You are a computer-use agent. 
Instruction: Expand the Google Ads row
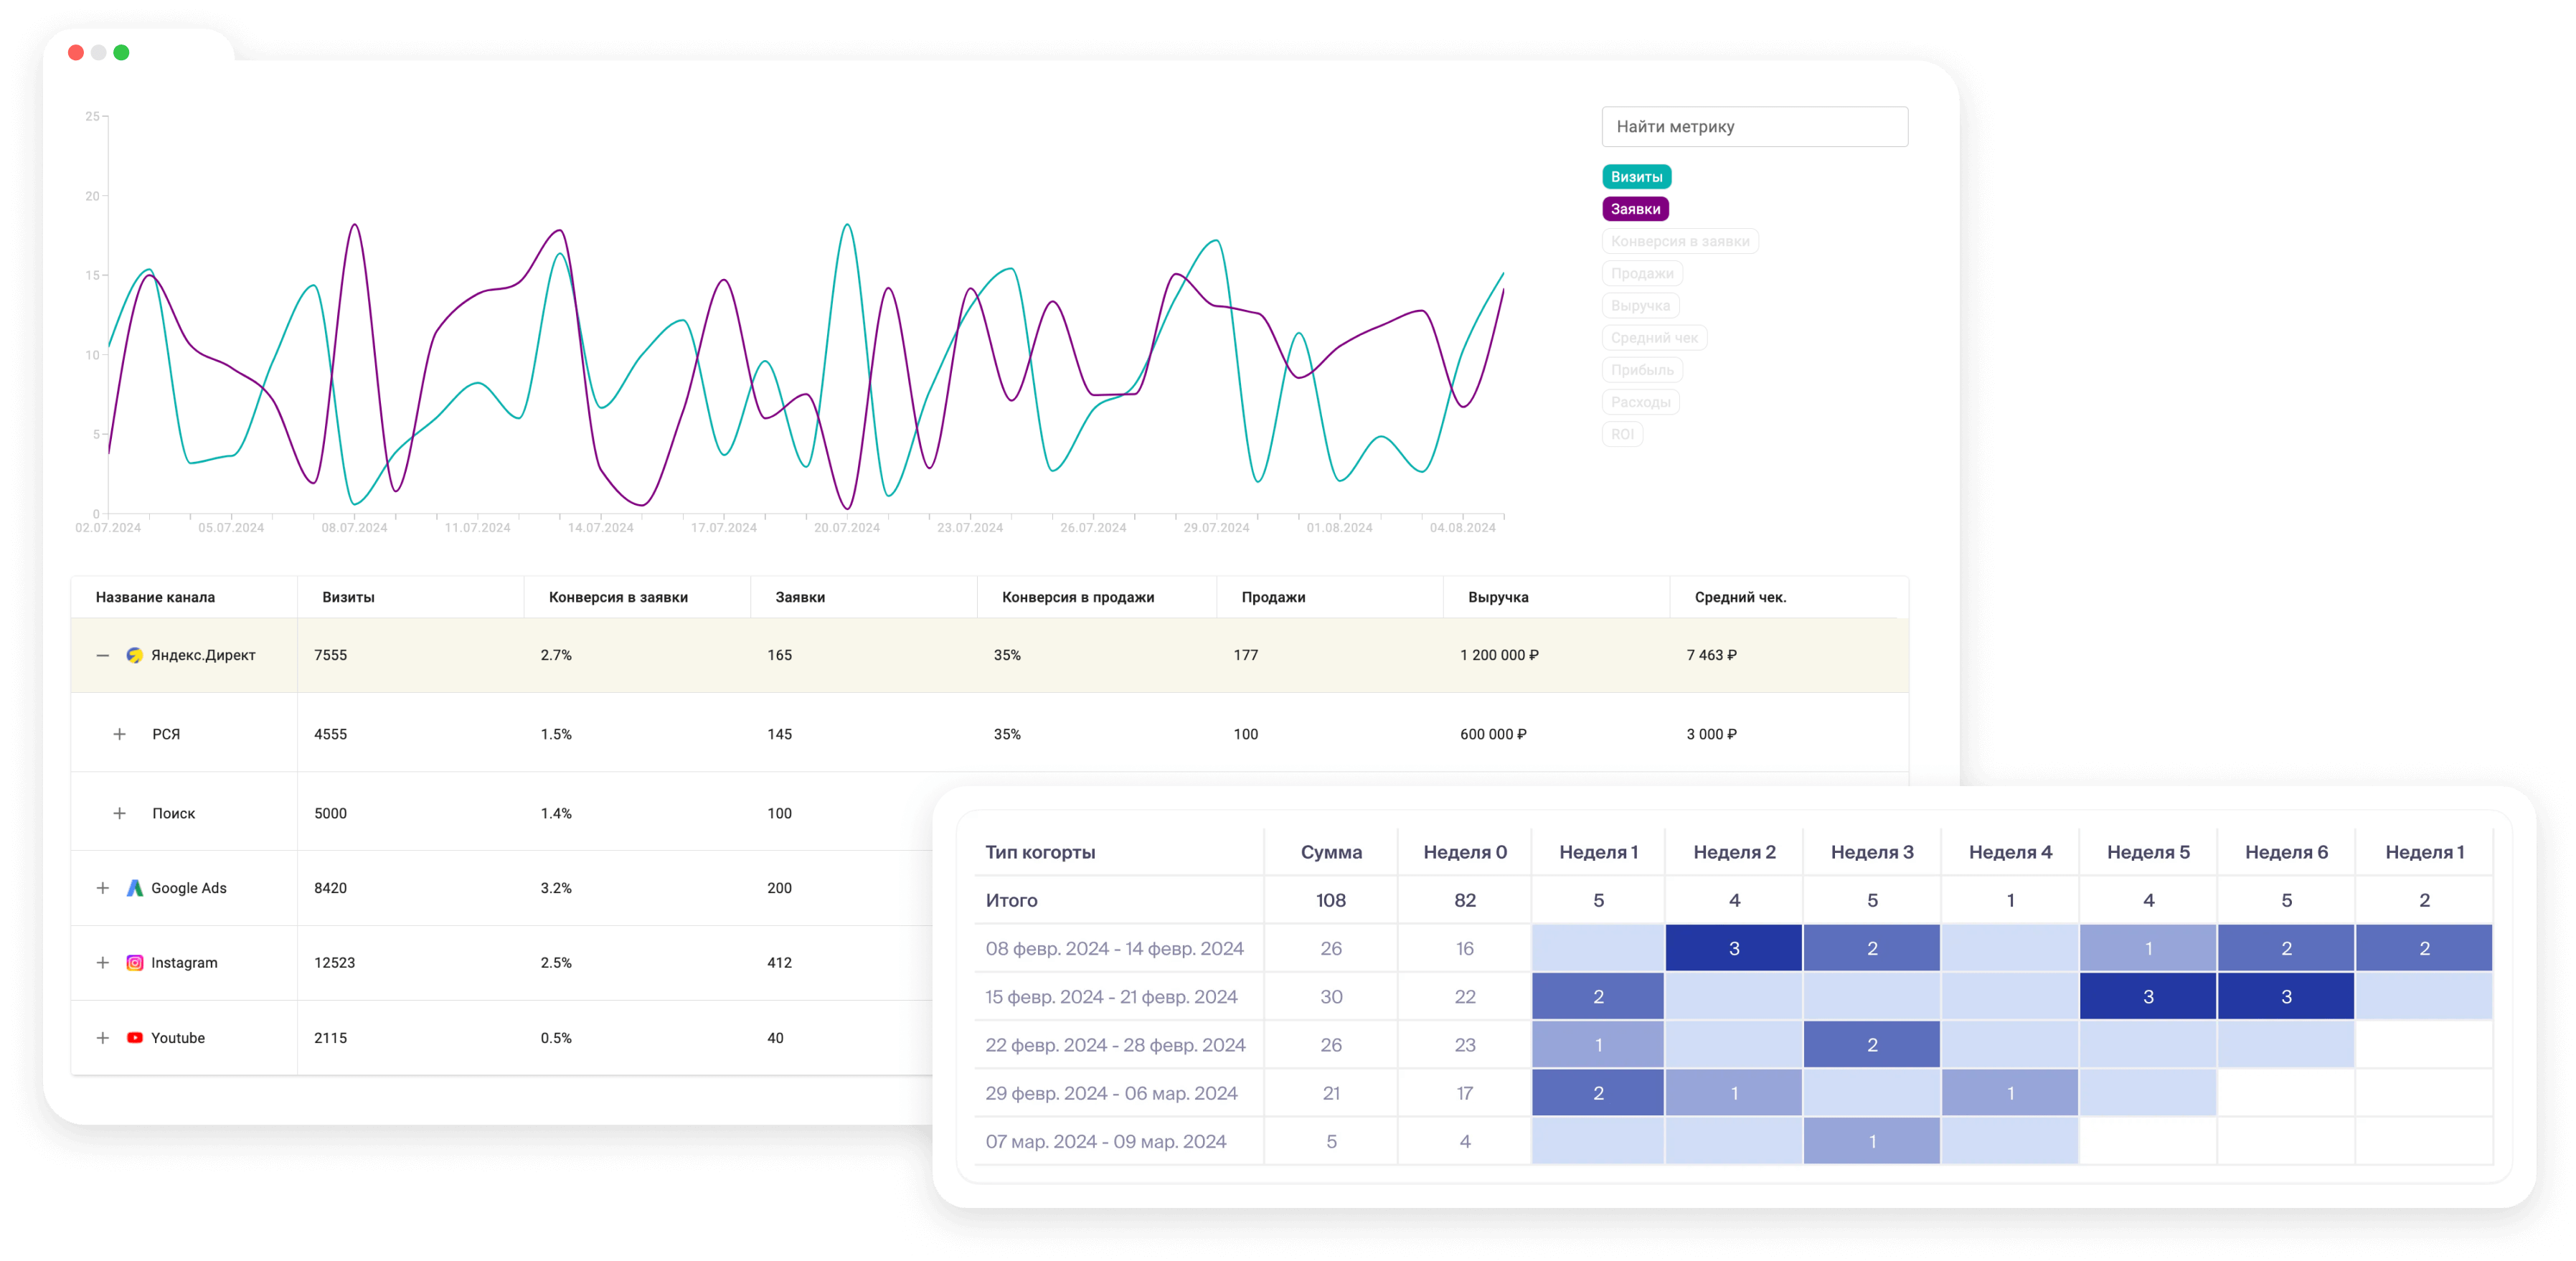(103, 887)
